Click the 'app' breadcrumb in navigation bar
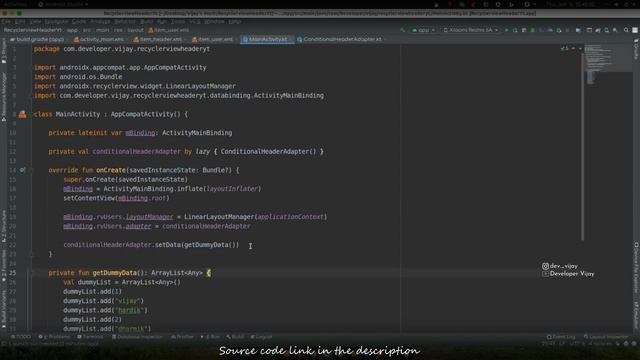Image resolution: width=640 pixels, height=360 pixels. (72, 30)
